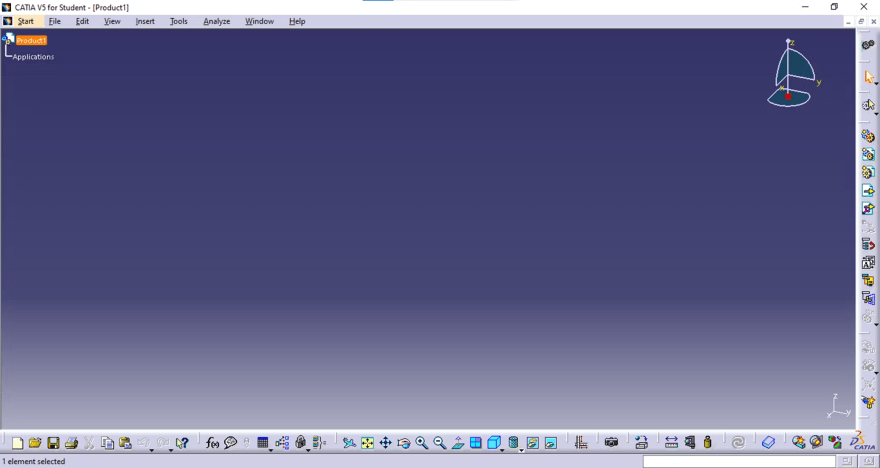This screenshot has width=880, height=468.
Task: Click the Knowledge Inspector tree icon
Action: pyautogui.click(x=282, y=443)
